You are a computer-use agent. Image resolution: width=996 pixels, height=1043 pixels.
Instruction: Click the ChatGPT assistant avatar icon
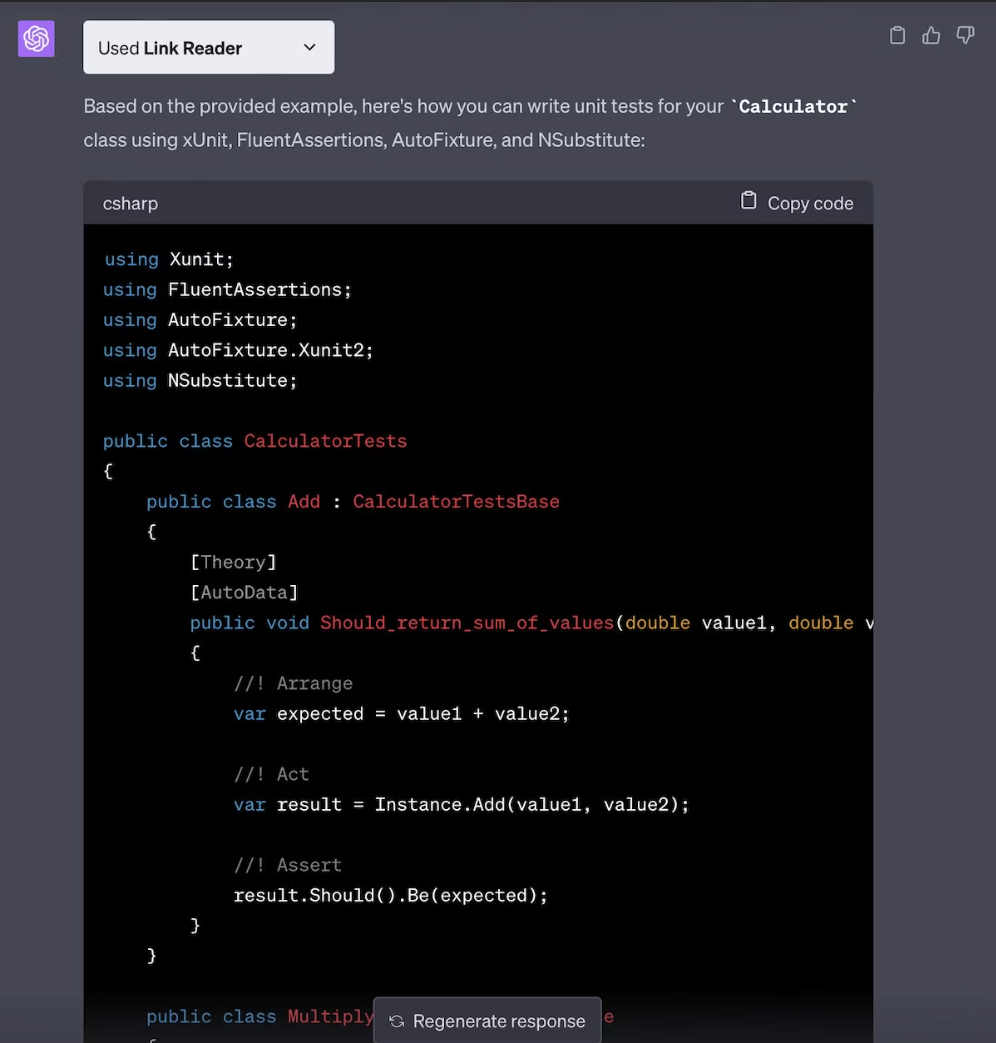click(x=36, y=39)
